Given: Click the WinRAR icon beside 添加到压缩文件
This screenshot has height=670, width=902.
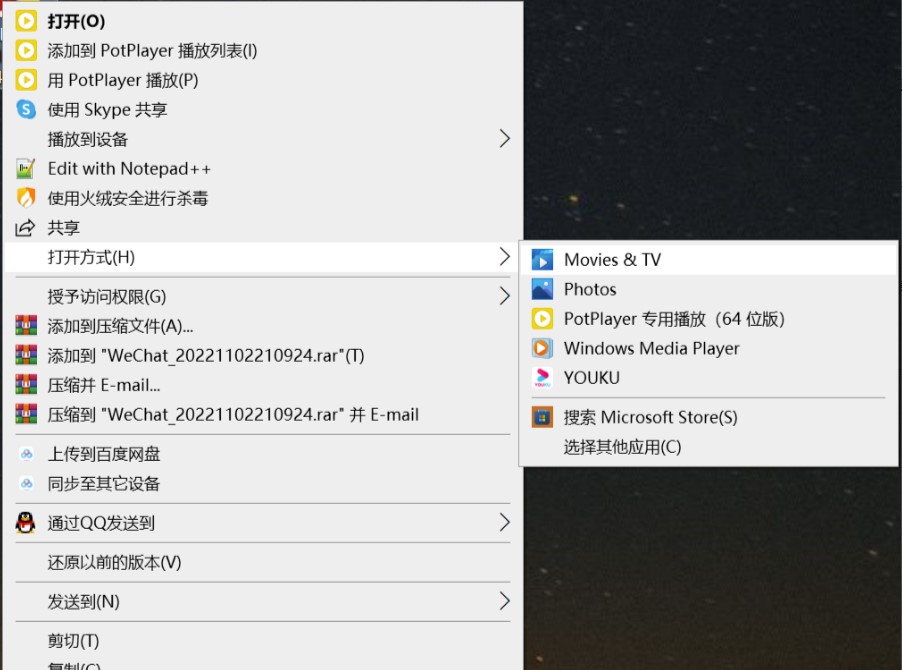Looking at the screenshot, I should [24, 325].
